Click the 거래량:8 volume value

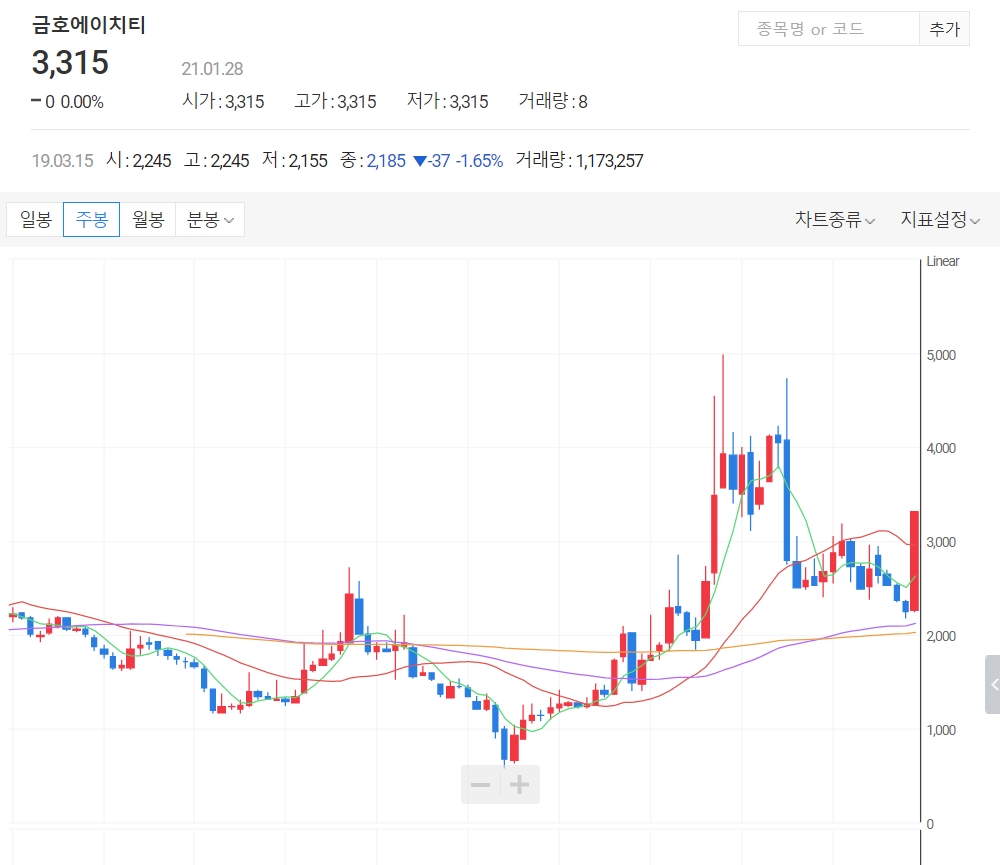[553, 101]
